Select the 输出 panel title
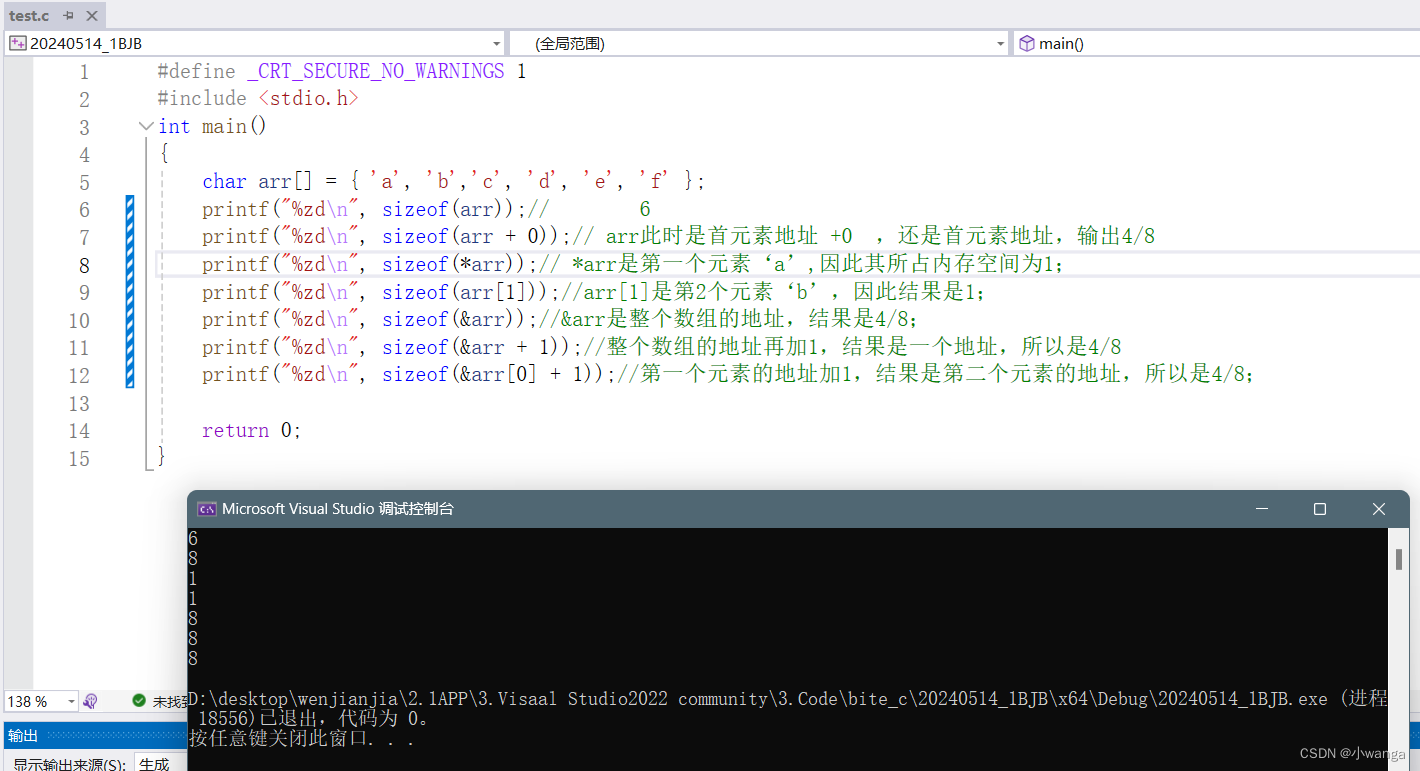The image size is (1420, 771). [x=22, y=736]
